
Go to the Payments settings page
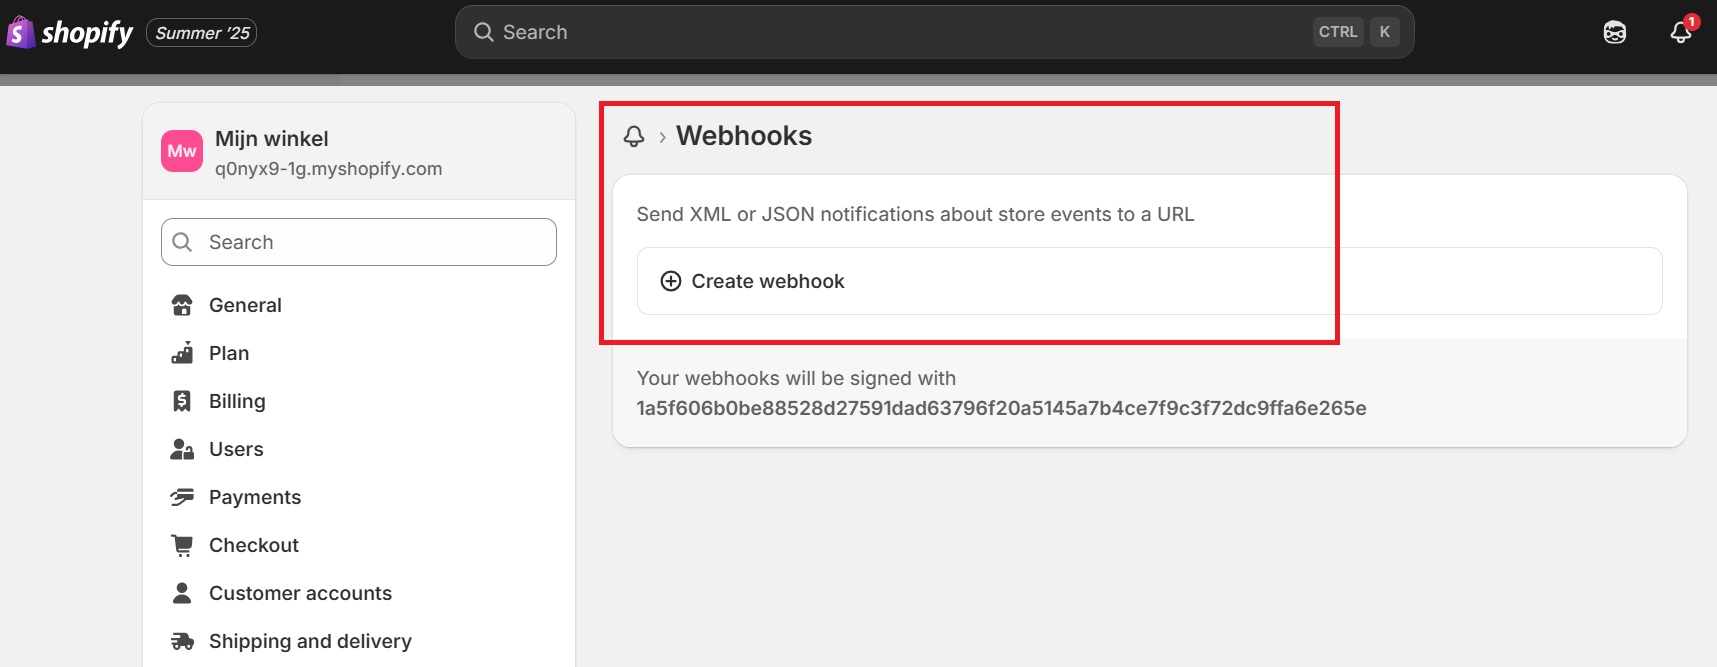pyautogui.click(x=255, y=497)
